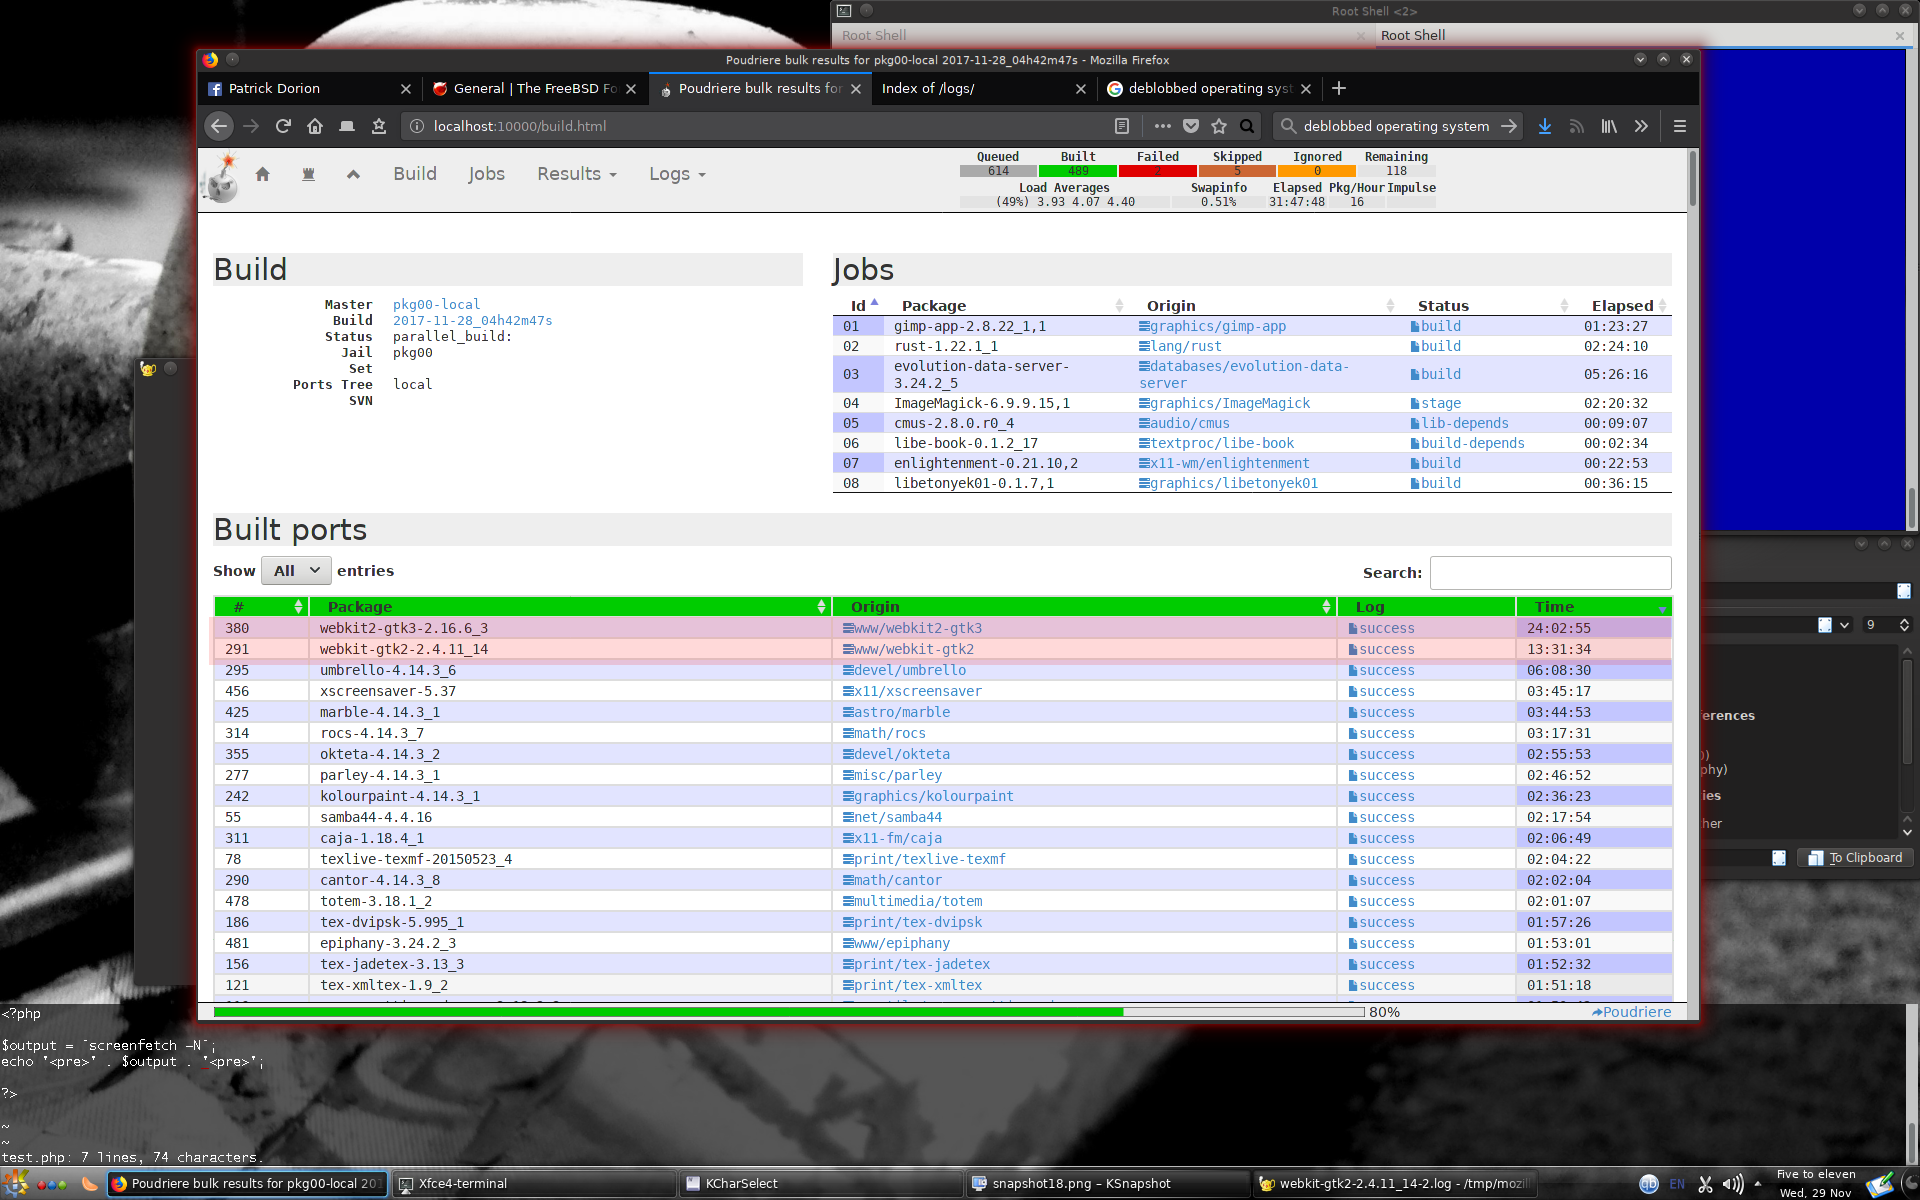Screen dimensions: 1920x1200
Task: Open Firefox downloads arrow
Action: (1545, 126)
